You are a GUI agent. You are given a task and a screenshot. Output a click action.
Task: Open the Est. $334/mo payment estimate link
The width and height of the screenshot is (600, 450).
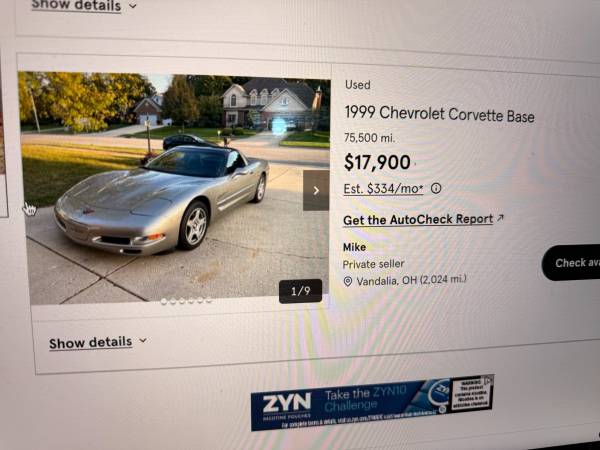383,189
